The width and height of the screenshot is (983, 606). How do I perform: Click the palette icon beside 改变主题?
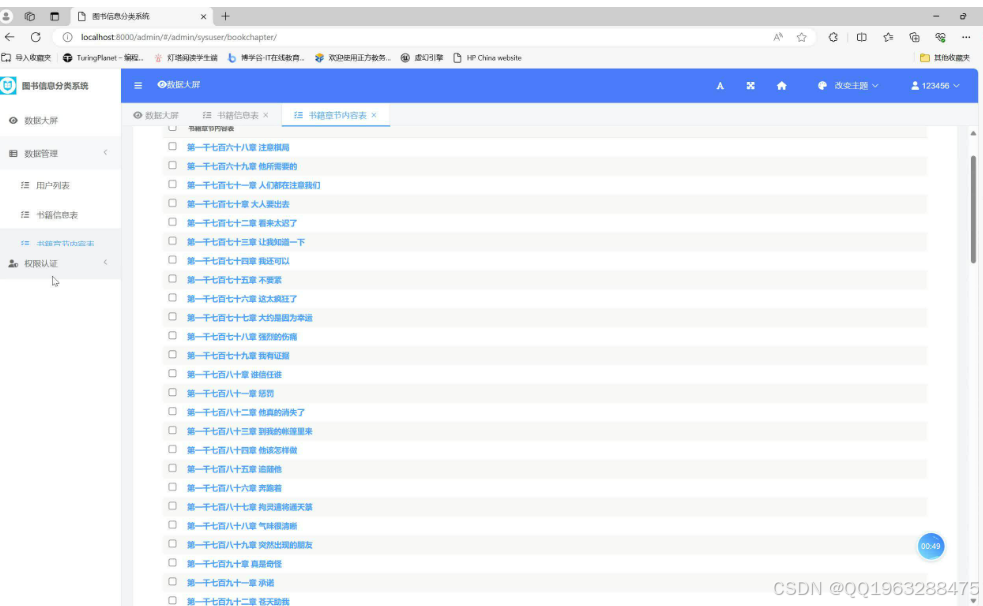[x=822, y=86]
